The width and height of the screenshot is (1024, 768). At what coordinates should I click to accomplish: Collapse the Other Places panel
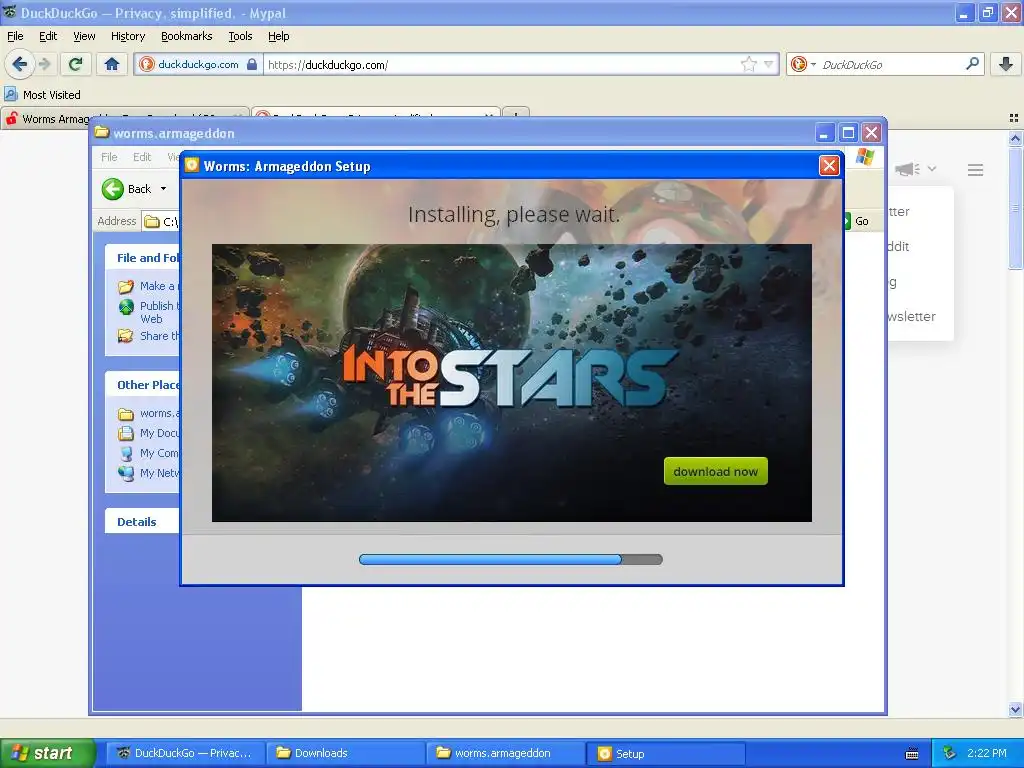142,385
